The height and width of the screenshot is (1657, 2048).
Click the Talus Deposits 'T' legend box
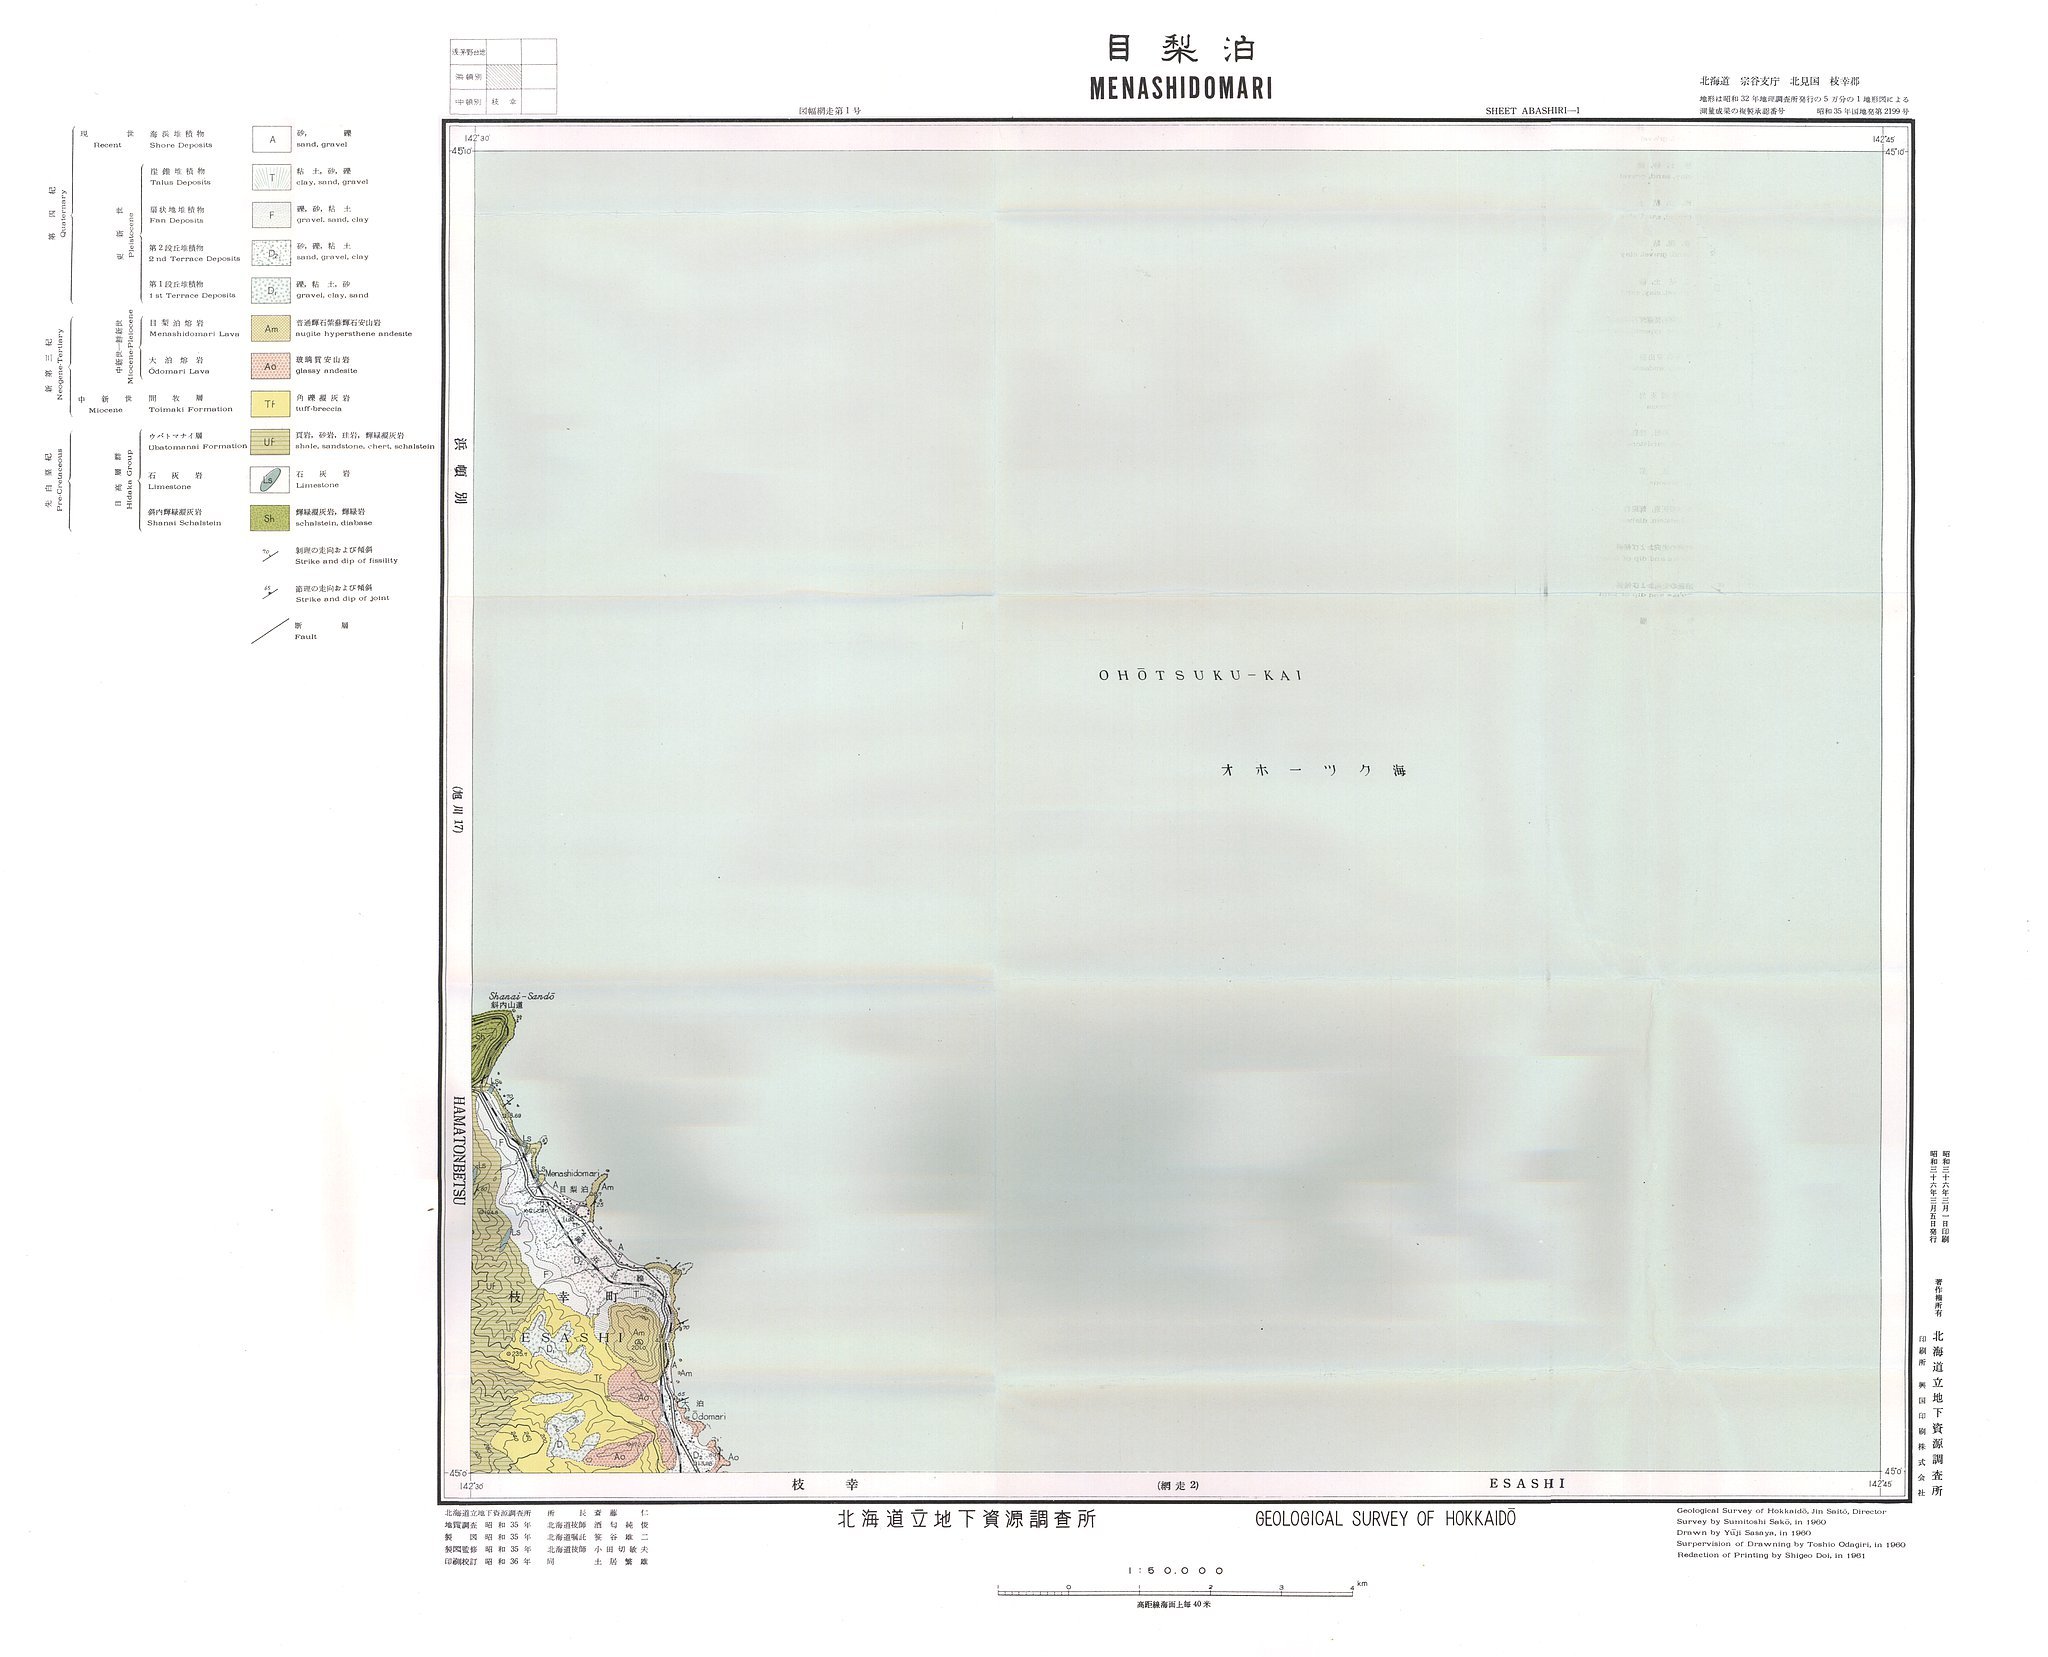coord(271,177)
